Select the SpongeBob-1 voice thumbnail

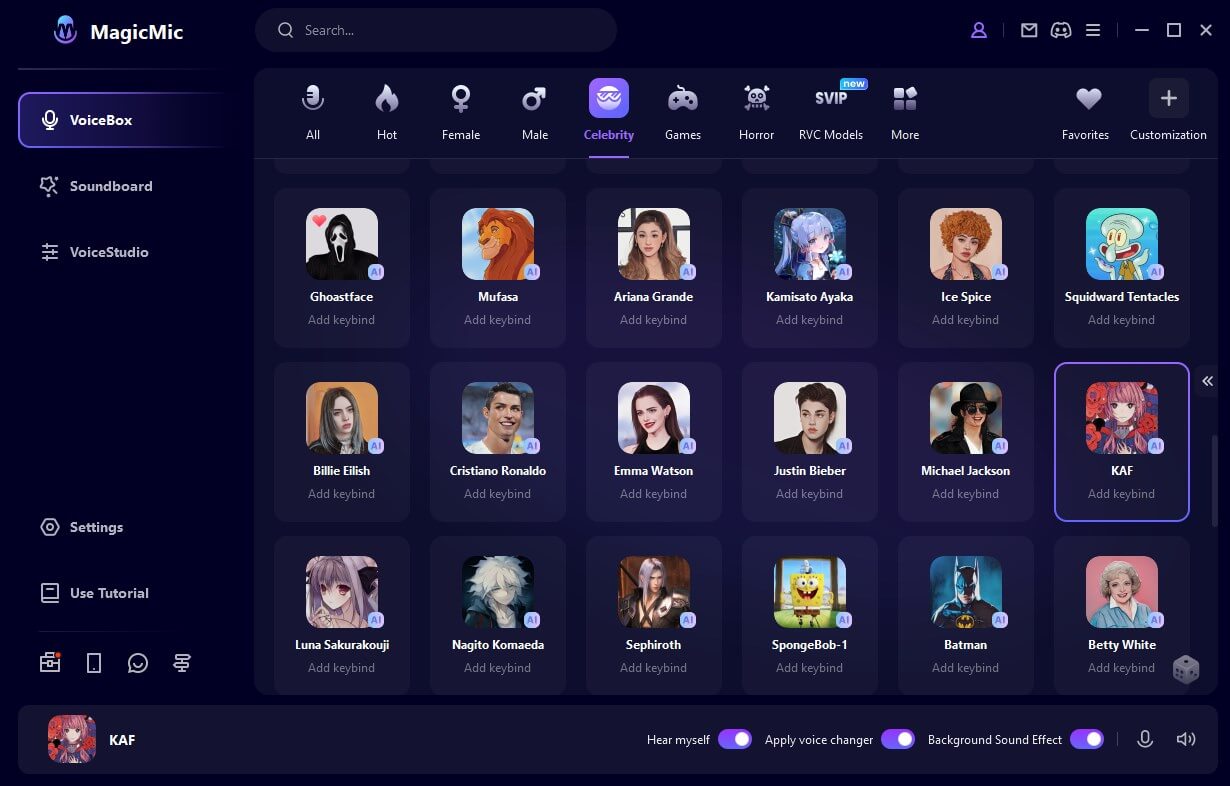pos(810,592)
